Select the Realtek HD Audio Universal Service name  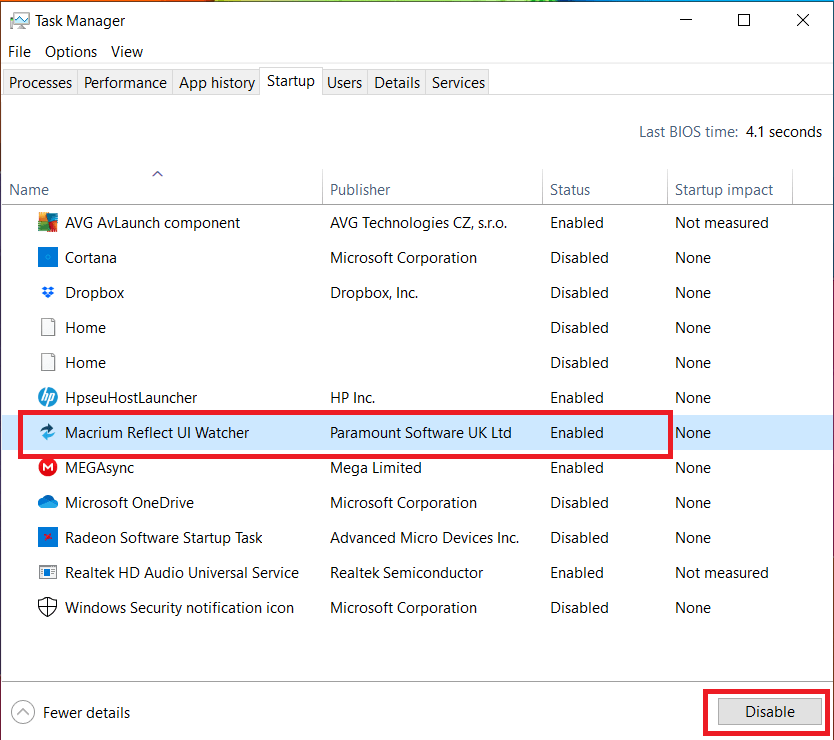182,572
